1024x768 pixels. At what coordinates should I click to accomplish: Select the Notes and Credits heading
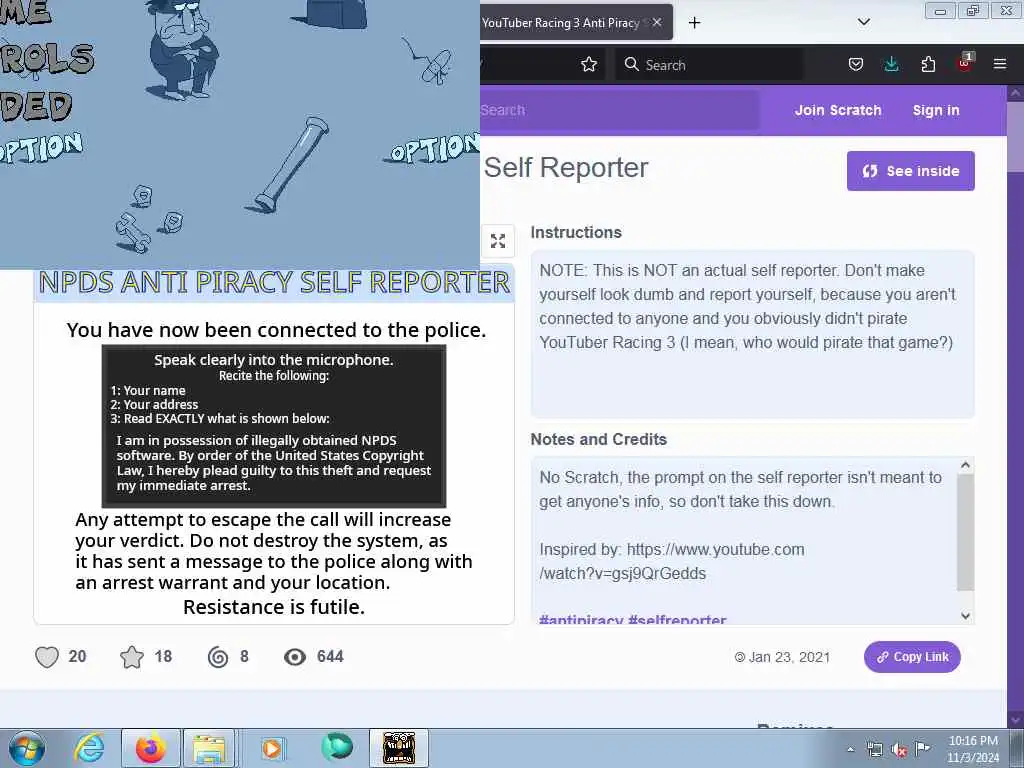coord(598,440)
